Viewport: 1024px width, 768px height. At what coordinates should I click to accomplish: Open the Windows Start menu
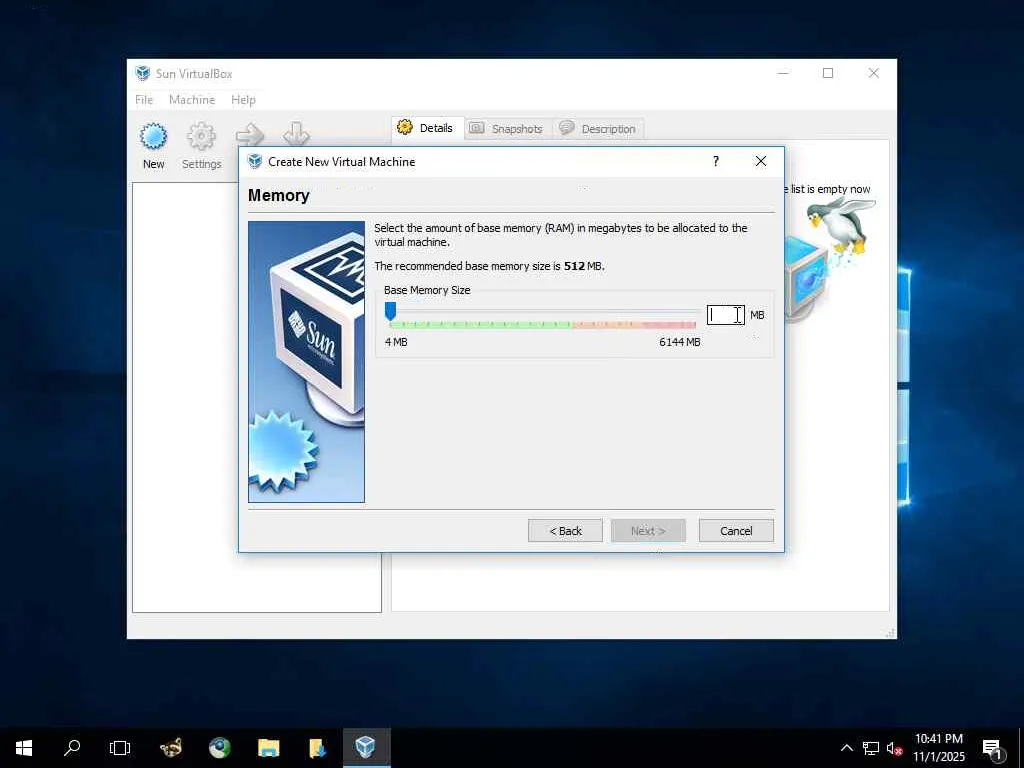coord(24,748)
